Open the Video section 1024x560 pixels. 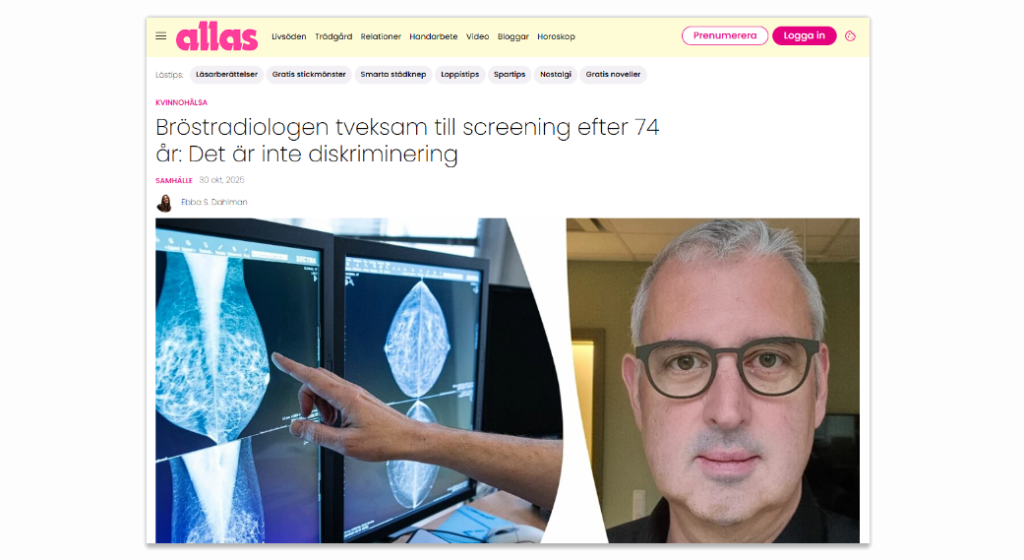(x=477, y=37)
